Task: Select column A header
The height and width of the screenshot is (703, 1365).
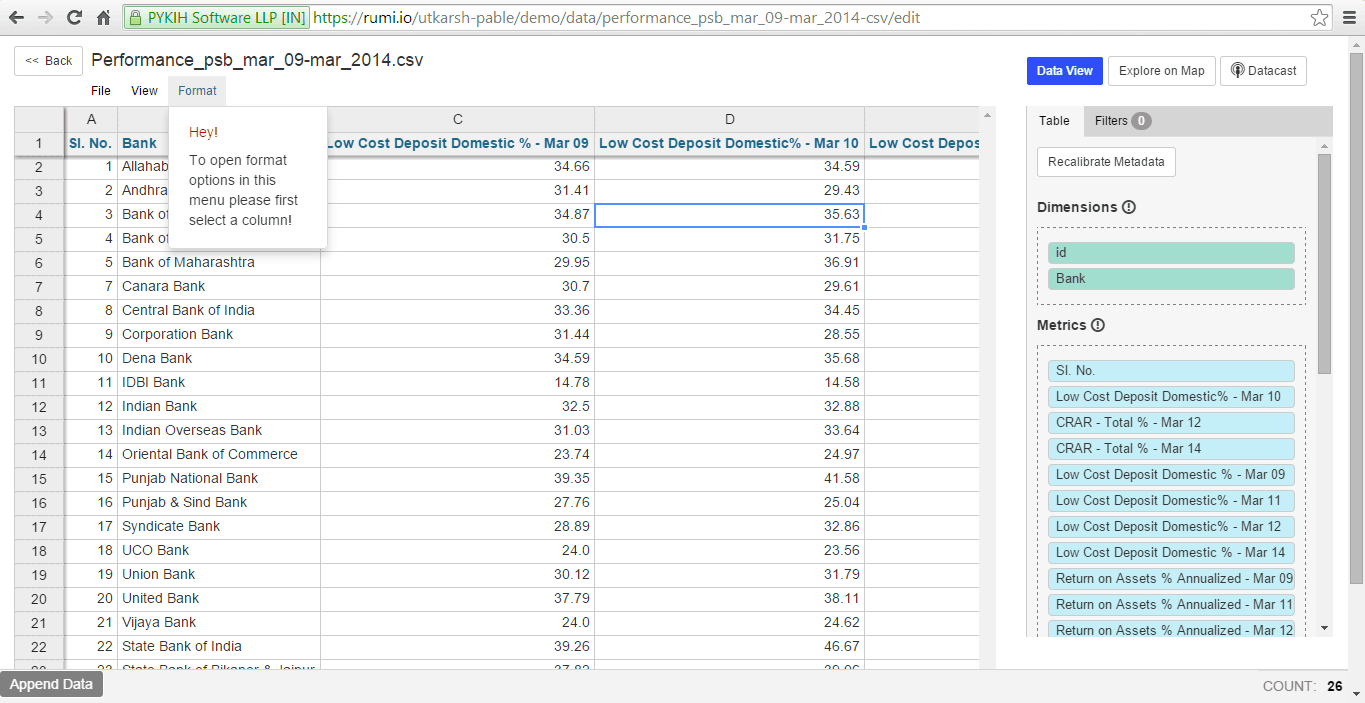Action: coord(92,119)
